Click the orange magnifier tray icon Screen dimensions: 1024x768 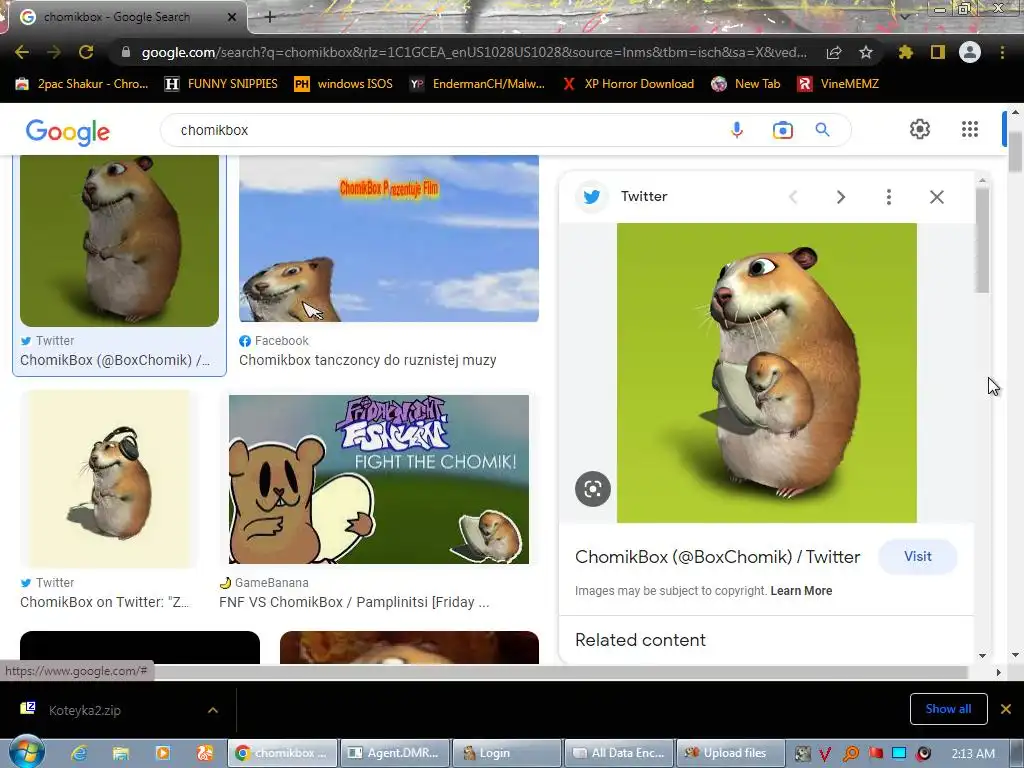pyautogui.click(x=851, y=754)
